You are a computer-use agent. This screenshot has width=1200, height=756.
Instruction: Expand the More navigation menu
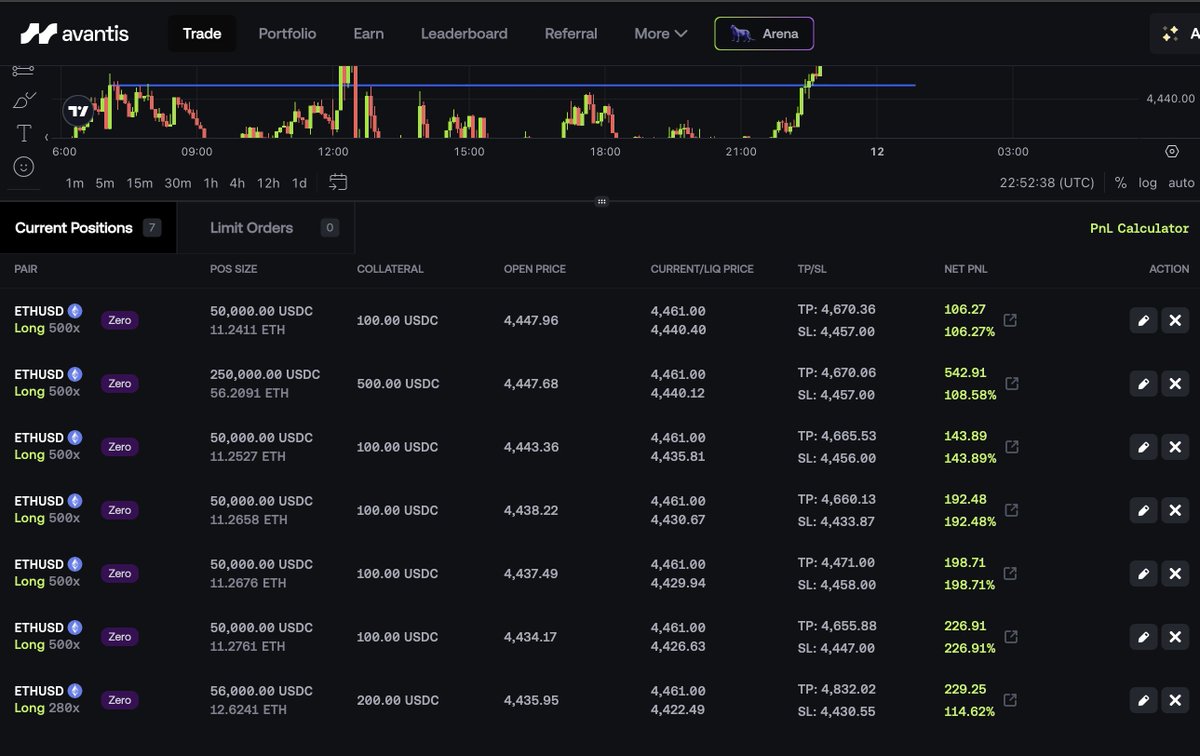[x=659, y=33]
